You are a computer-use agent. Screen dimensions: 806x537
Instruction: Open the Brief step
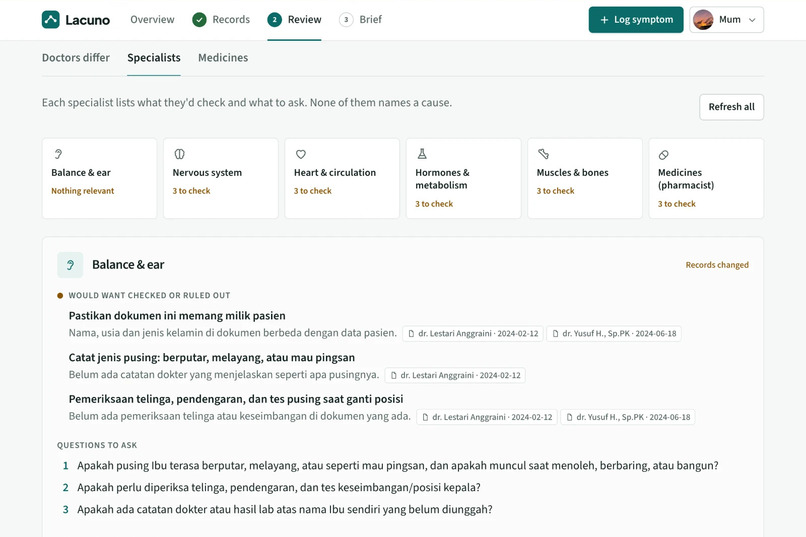click(x=360, y=20)
